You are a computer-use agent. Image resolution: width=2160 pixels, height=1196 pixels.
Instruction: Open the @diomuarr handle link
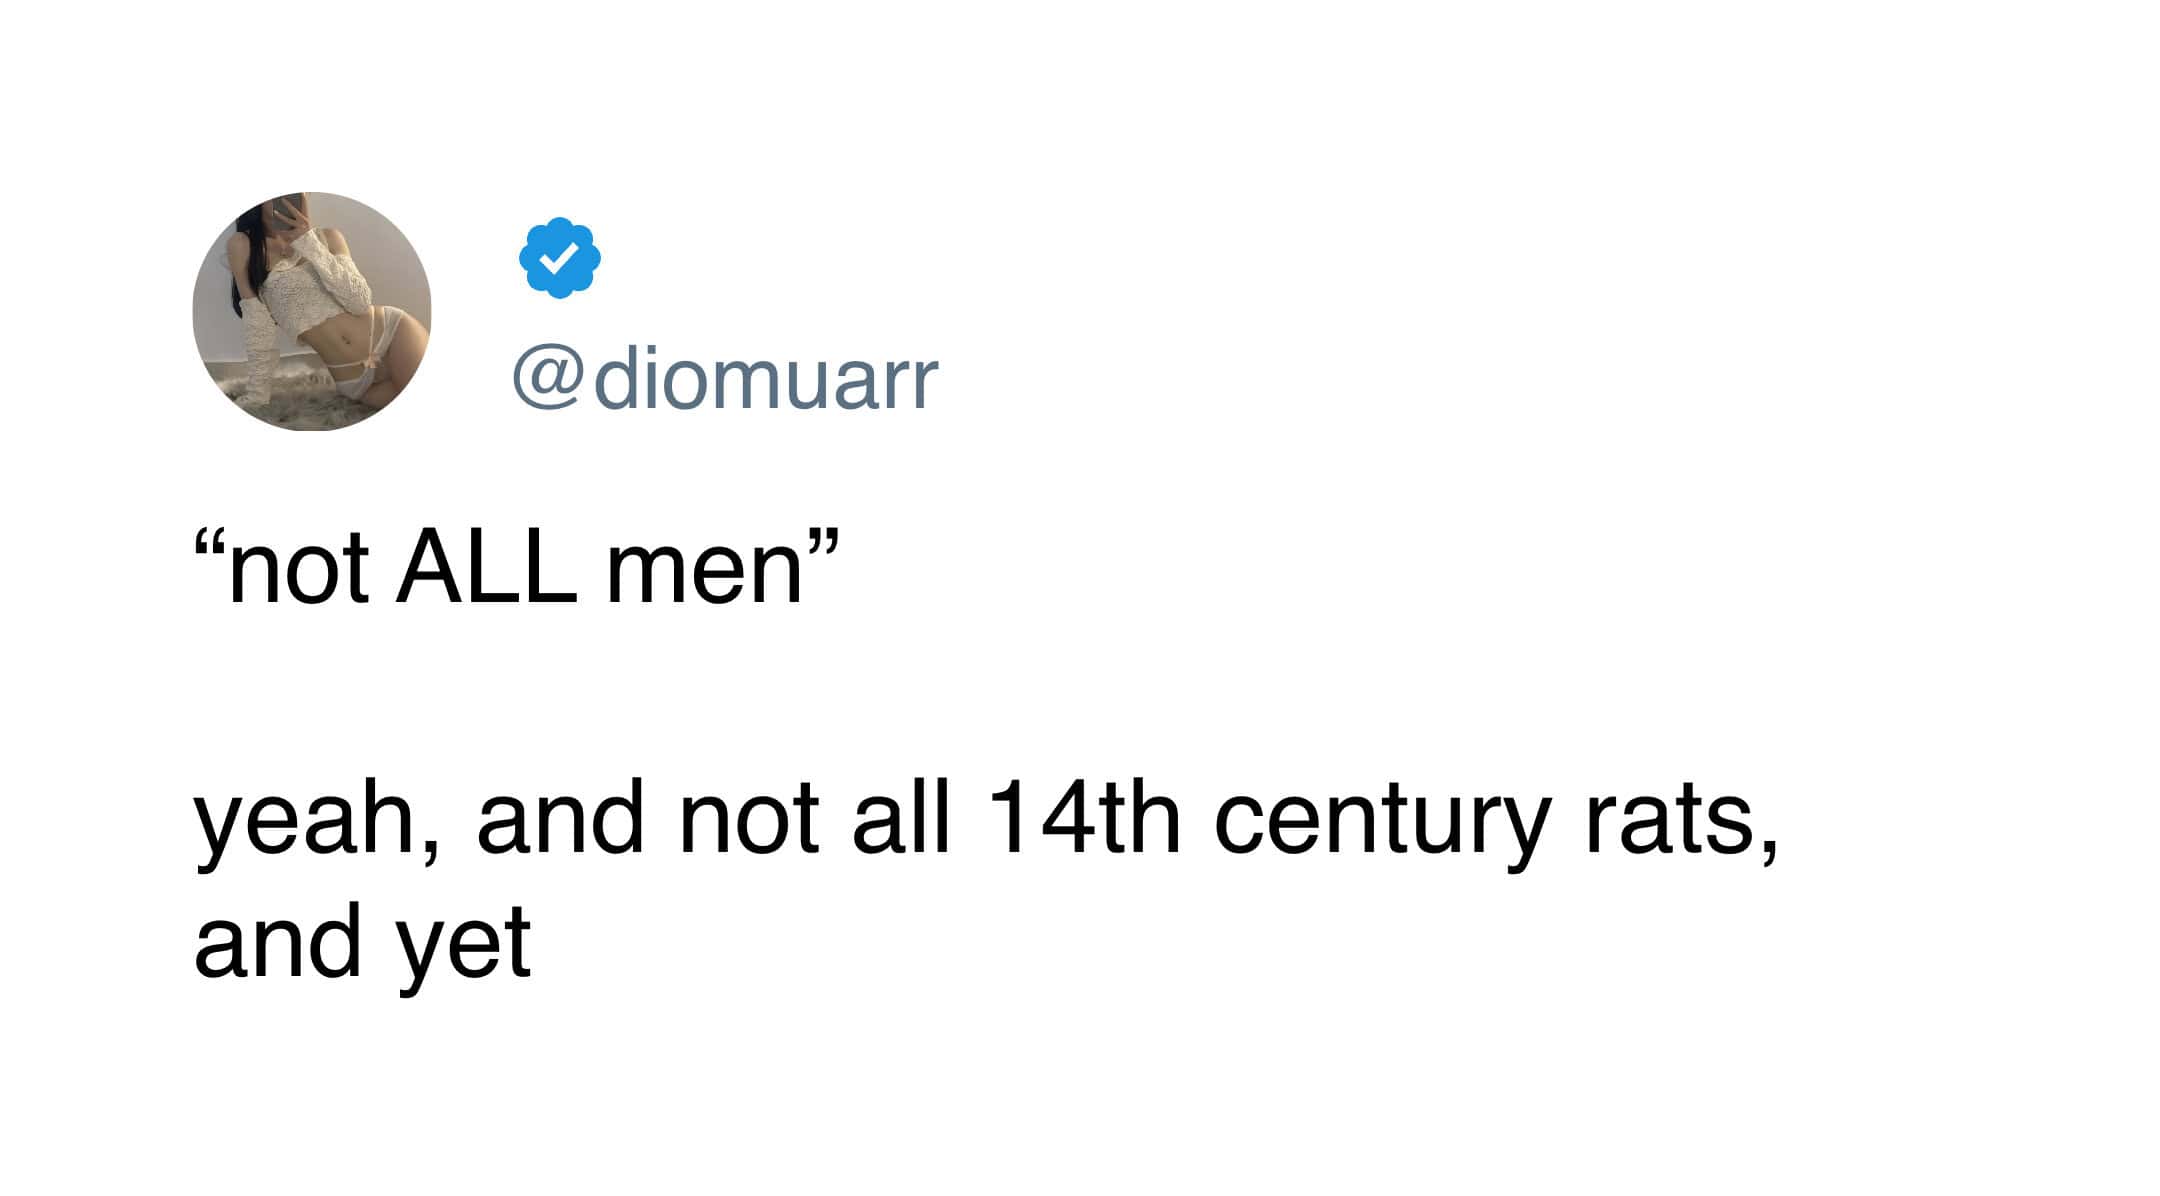[x=726, y=380]
